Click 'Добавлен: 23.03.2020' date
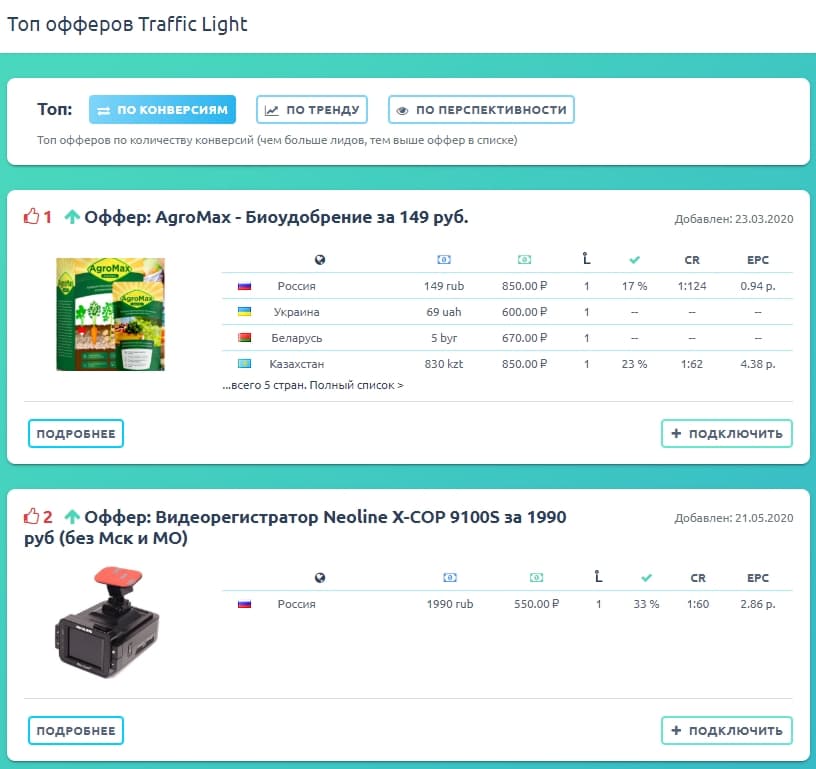Screen dimensions: 816x769 pos(734,219)
